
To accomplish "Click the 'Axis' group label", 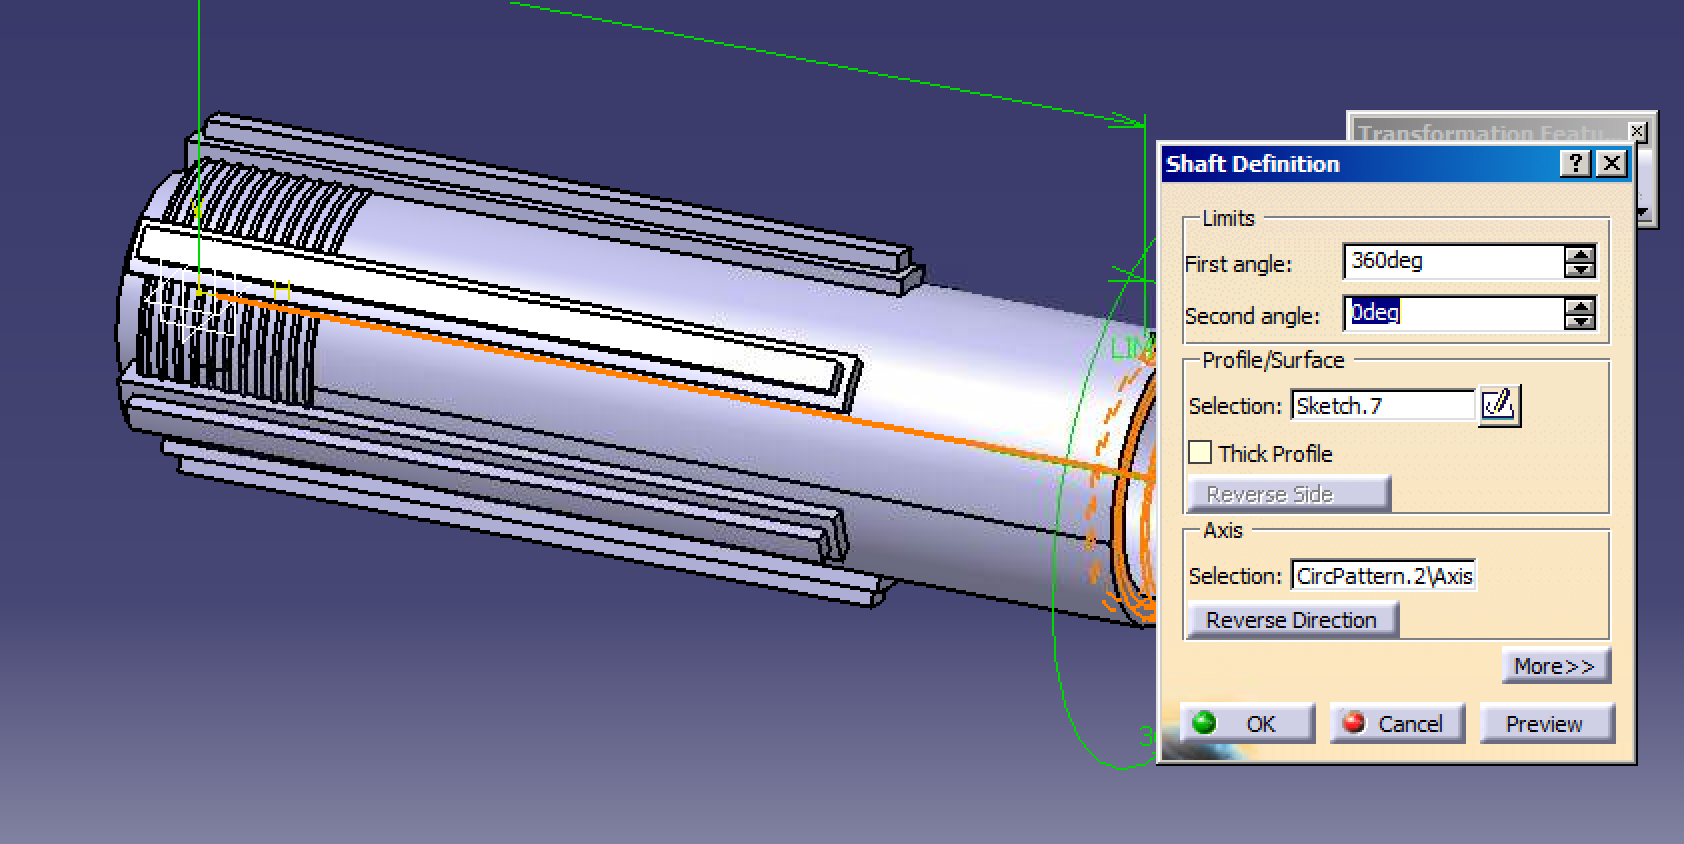I will 1222,530.
